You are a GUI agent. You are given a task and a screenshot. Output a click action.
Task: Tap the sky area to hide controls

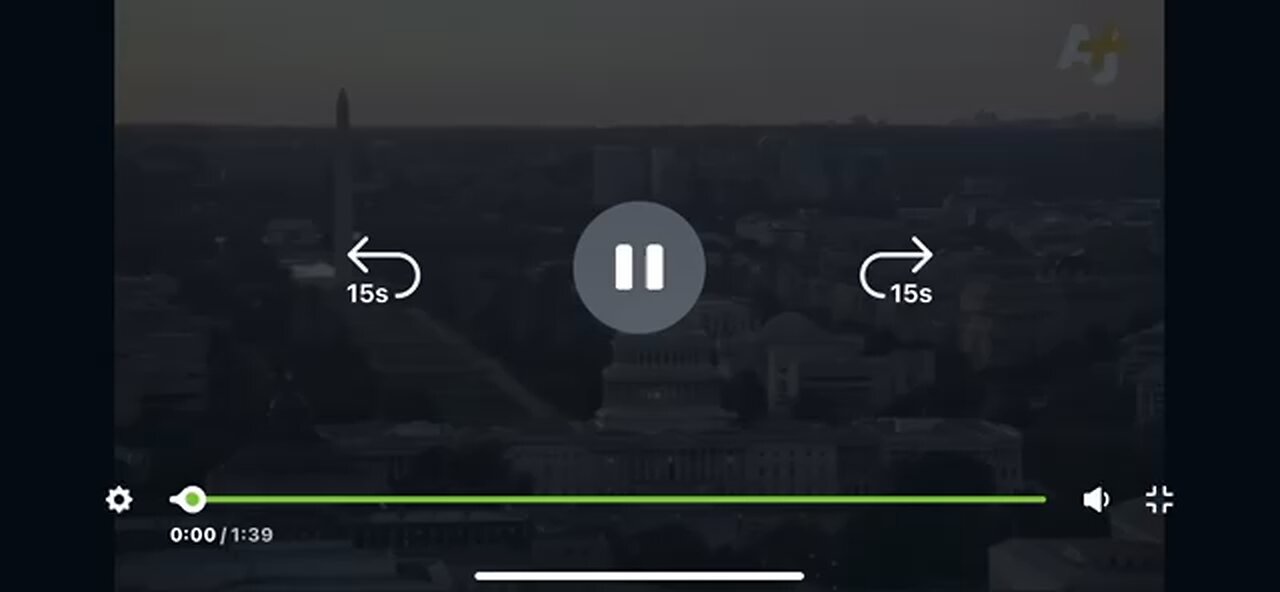pyautogui.click(x=640, y=60)
